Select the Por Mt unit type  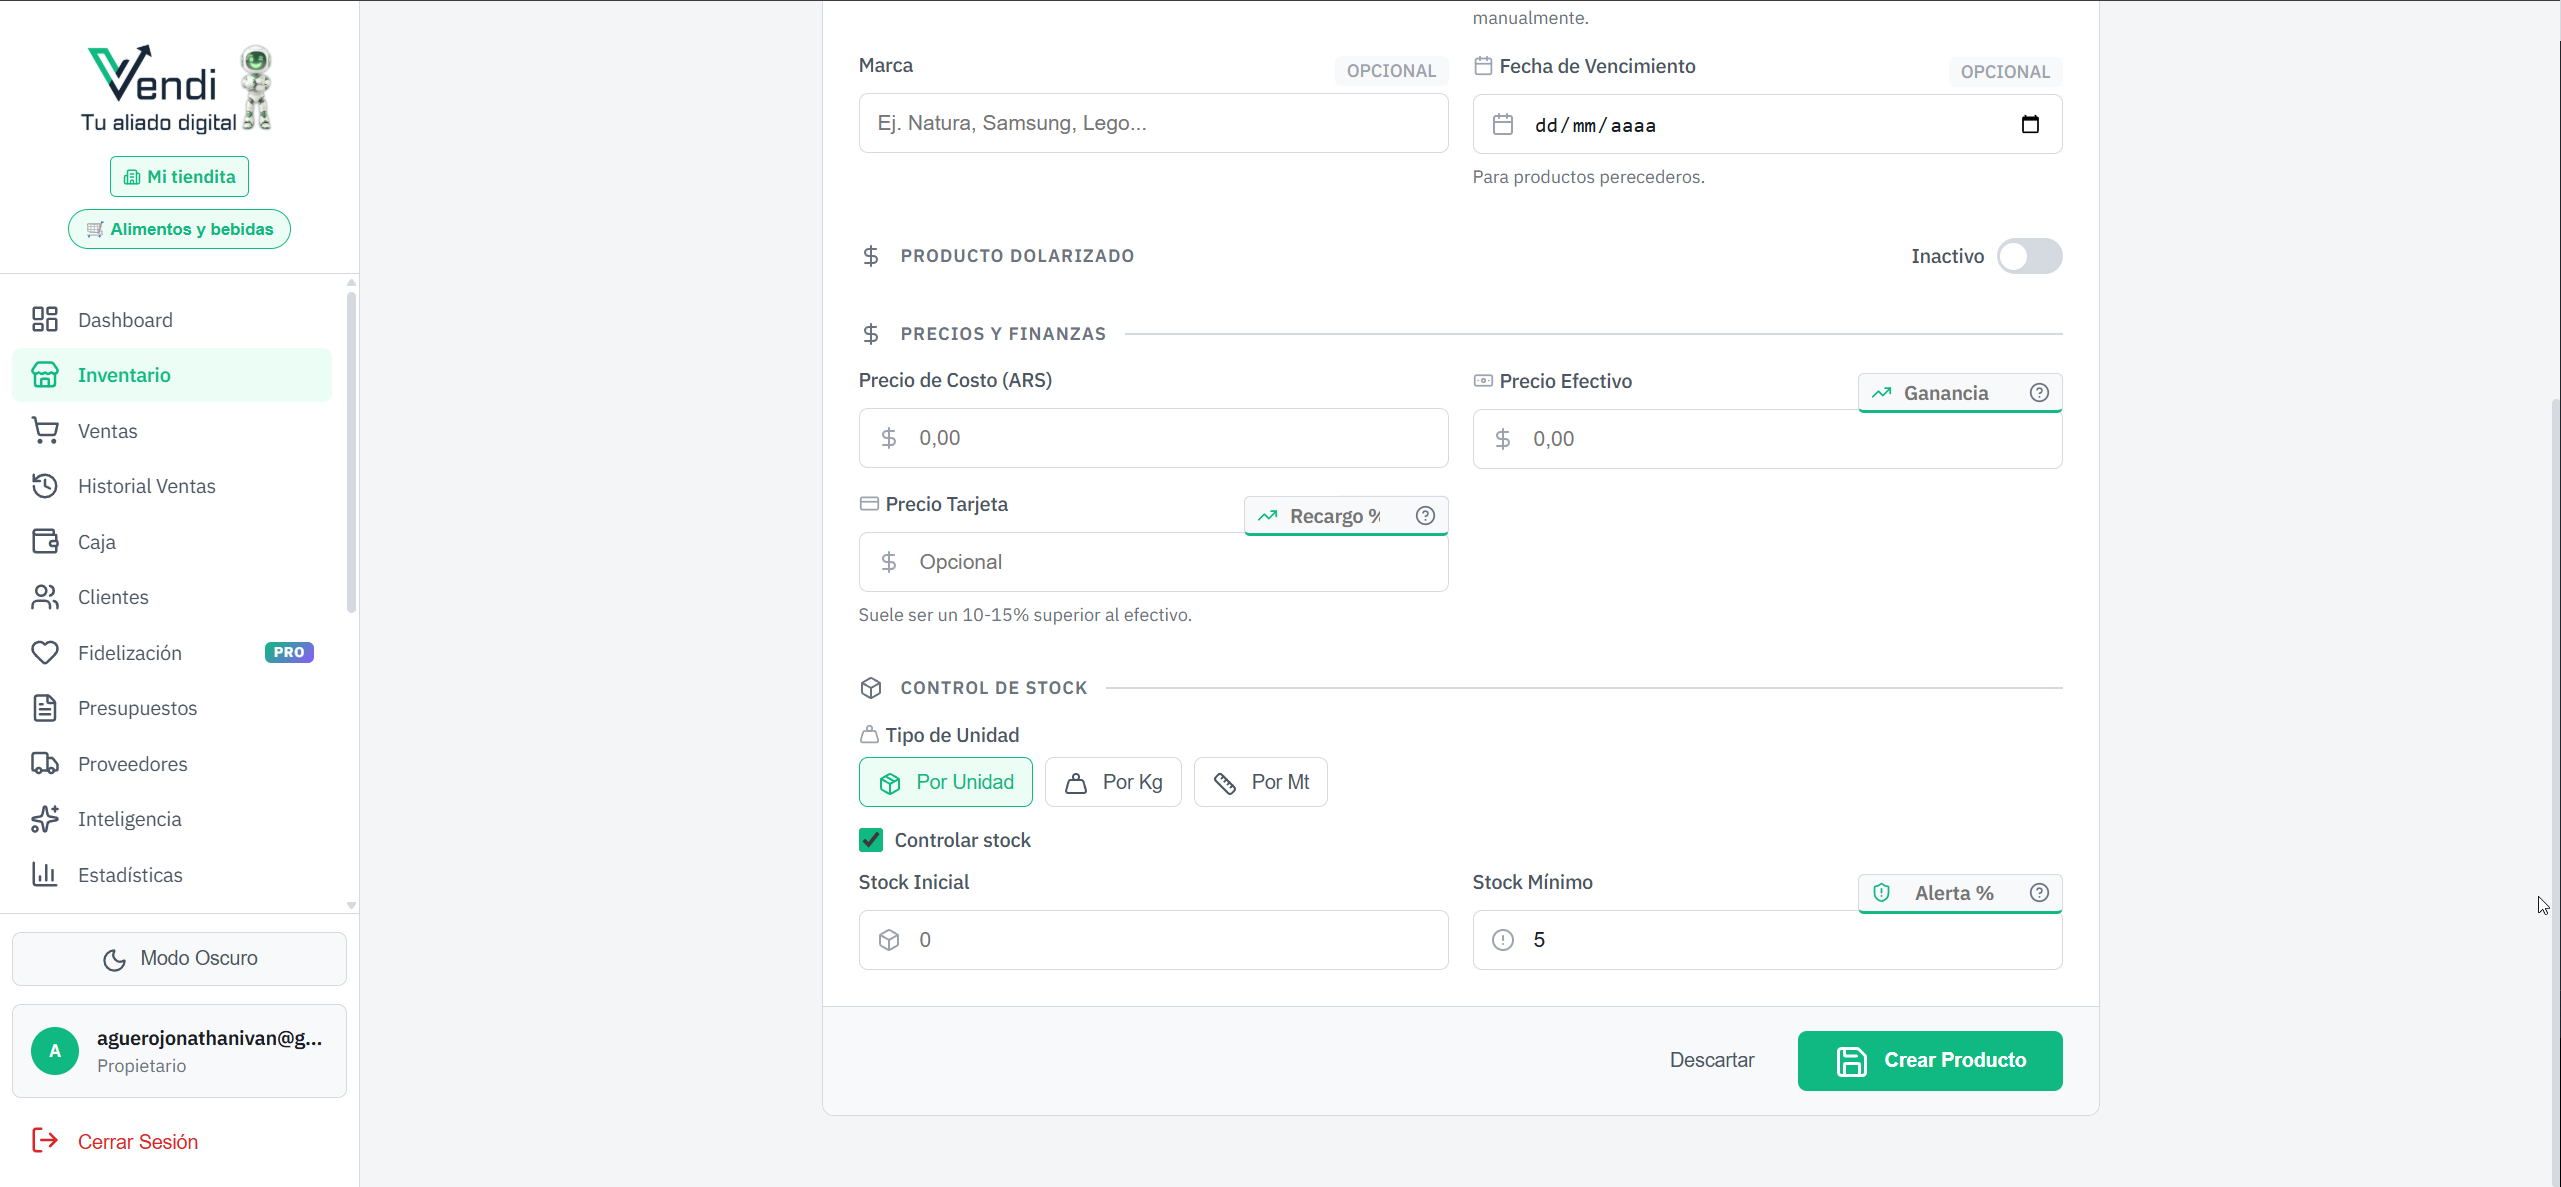(1260, 782)
